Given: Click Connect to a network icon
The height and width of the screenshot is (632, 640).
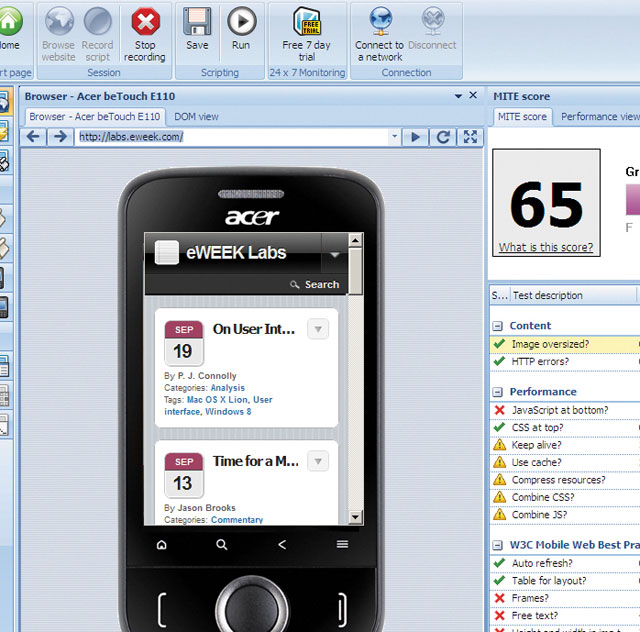Looking at the screenshot, I should point(380,20).
